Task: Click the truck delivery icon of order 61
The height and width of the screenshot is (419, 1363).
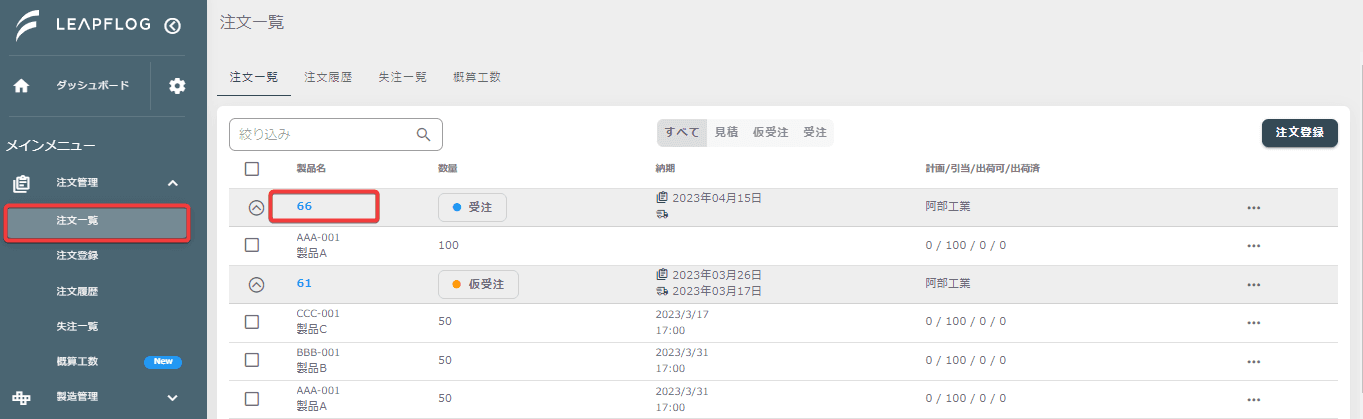Action: (661, 291)
